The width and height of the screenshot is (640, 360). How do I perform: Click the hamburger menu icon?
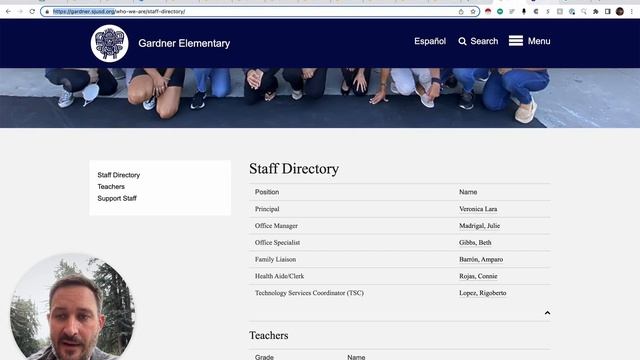[516, 41]
